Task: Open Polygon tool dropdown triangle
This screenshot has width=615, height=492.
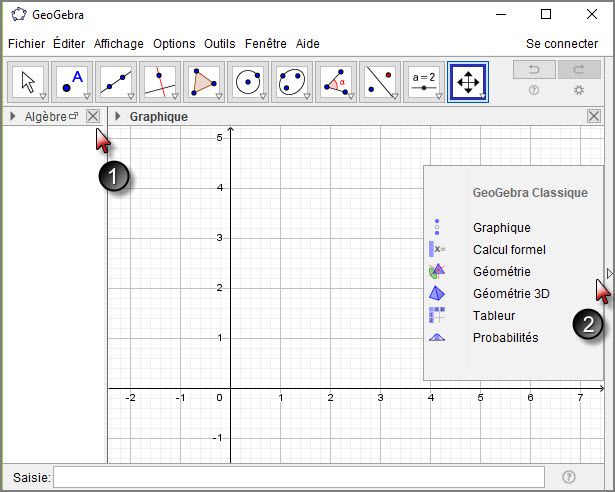Action: click(219, 96)
